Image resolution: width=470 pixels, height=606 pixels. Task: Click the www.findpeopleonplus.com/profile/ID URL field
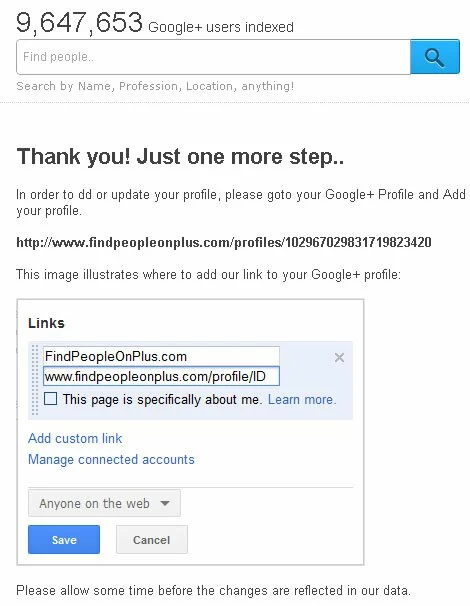(161, 376)
